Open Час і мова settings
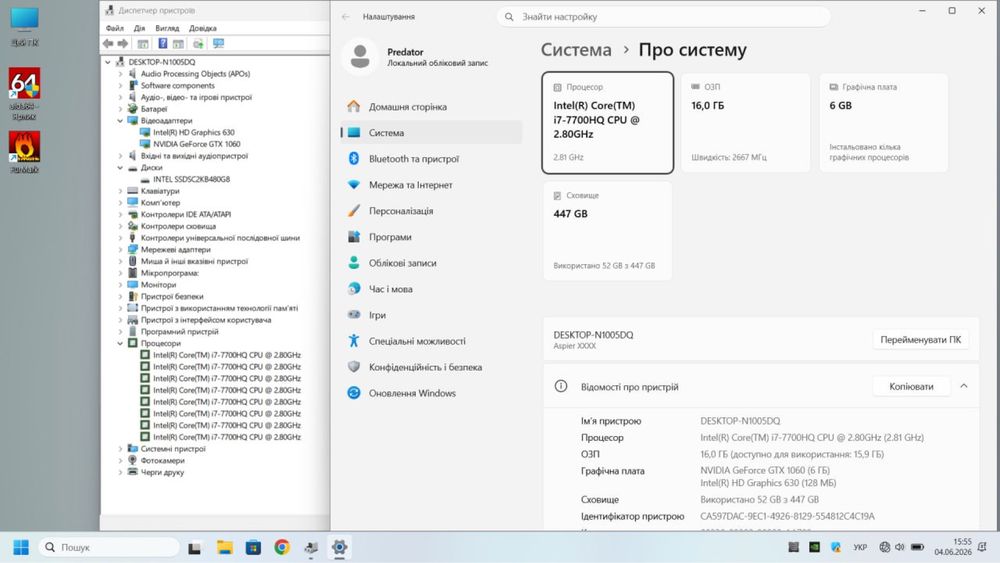Image resolution: width=1000 pixels, height=563 pixels. click(x=430, y=289)
